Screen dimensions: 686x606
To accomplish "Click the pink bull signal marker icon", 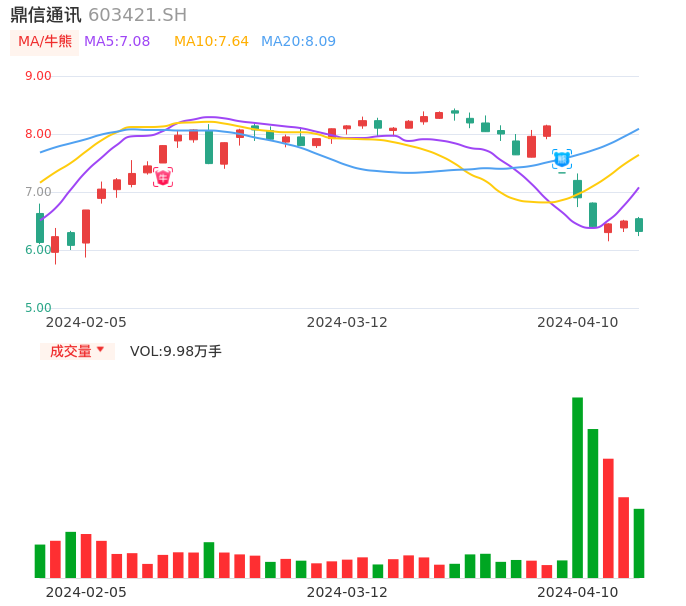I will [x=163, y=177].
